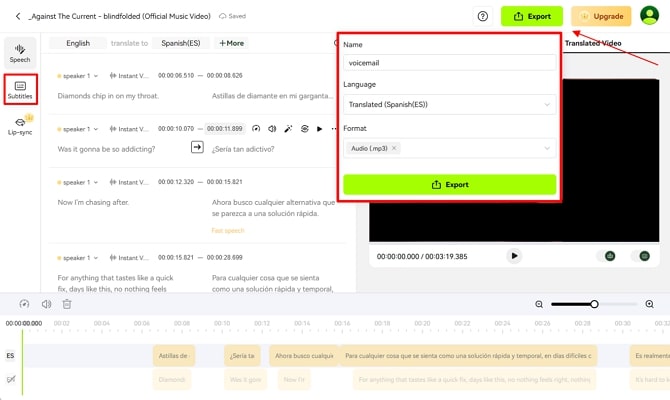Click the green Export button in the export panel

click(450, 185)
